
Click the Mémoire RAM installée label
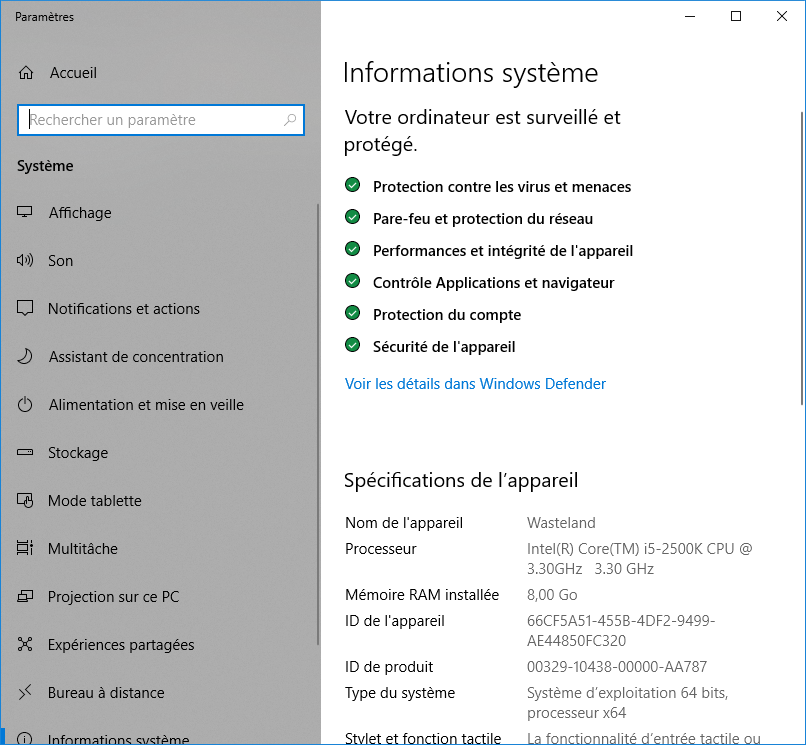click(422, 594)
